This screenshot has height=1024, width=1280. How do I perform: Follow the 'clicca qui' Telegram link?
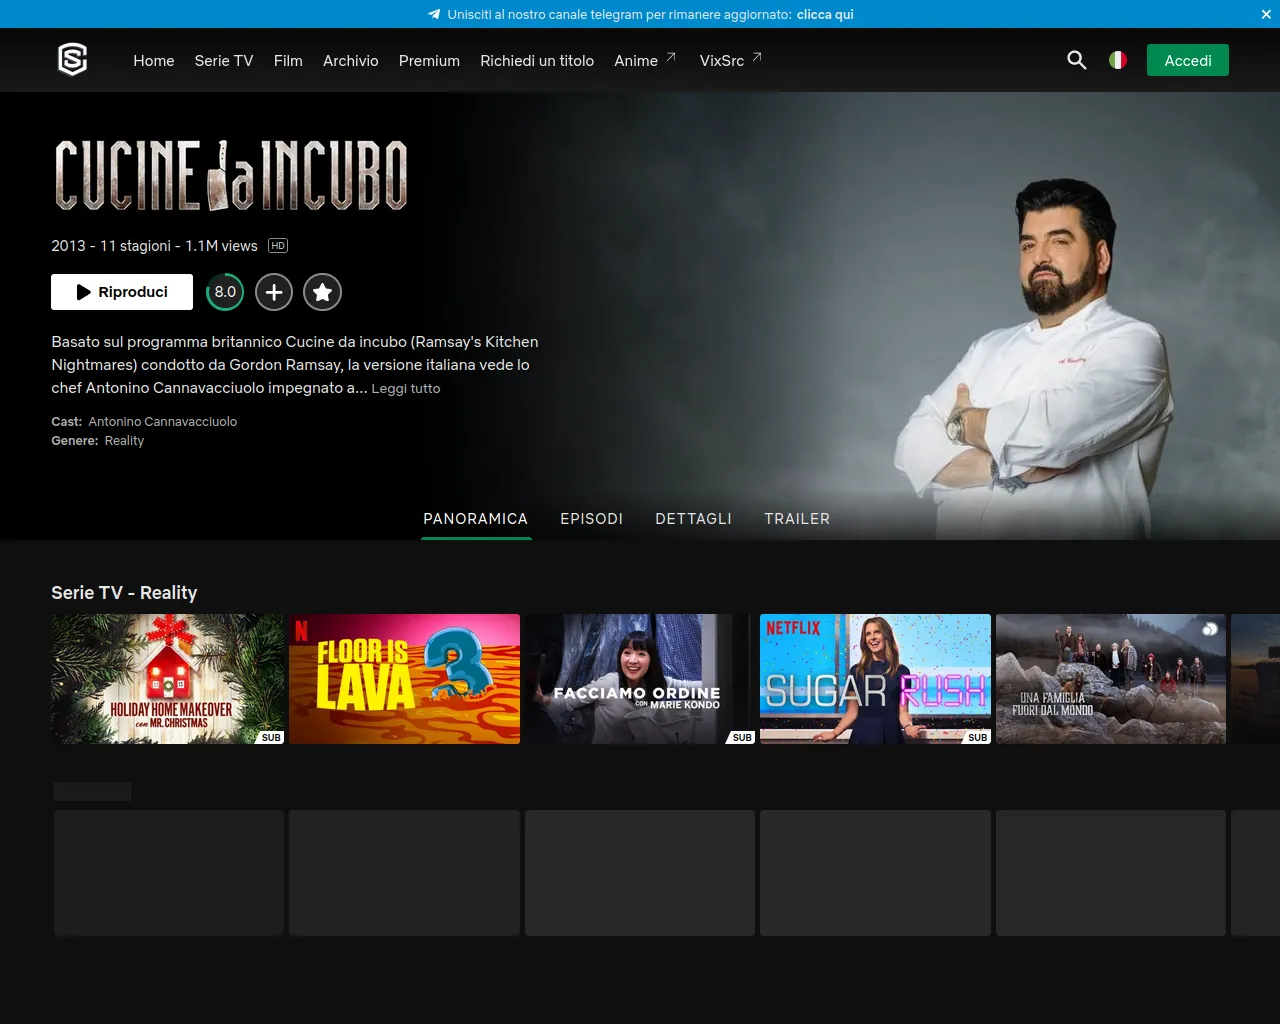point(825,14)
